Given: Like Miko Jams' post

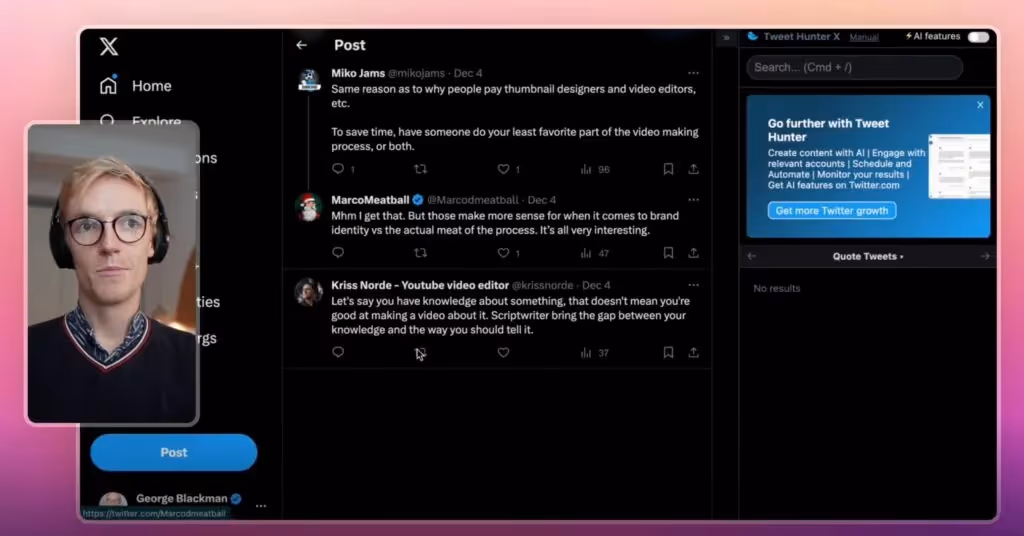Looking at the screenshot, I should 503,169.
